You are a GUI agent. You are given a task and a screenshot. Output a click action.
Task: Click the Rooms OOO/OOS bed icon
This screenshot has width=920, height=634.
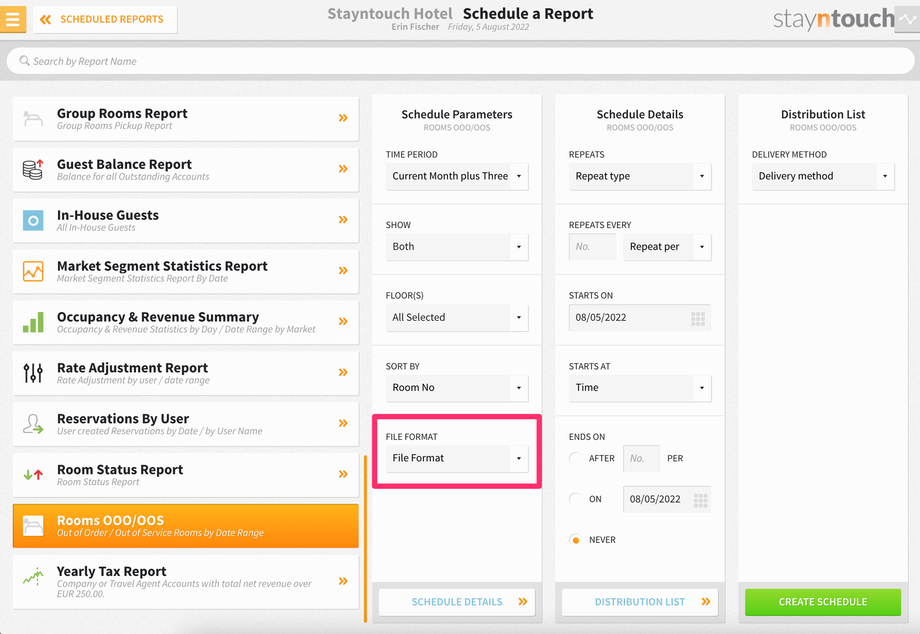click(x=33, y=525)
